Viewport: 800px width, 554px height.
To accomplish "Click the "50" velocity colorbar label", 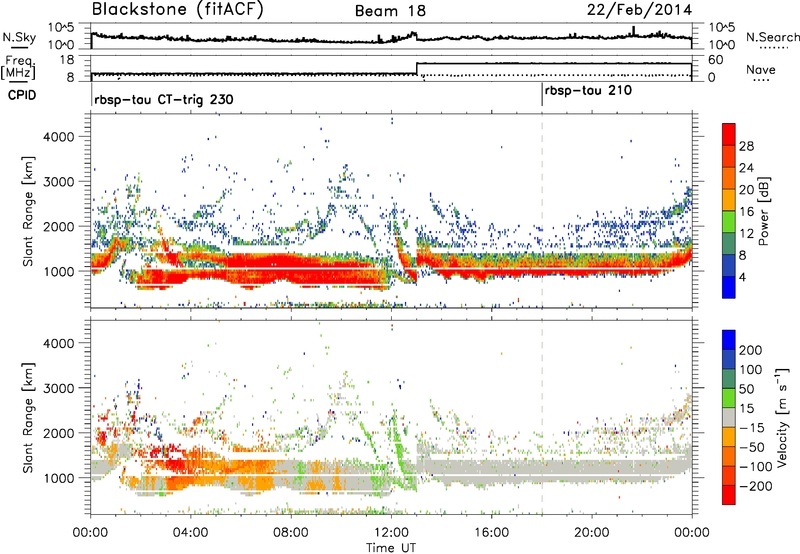I will (x=746, y=389).
